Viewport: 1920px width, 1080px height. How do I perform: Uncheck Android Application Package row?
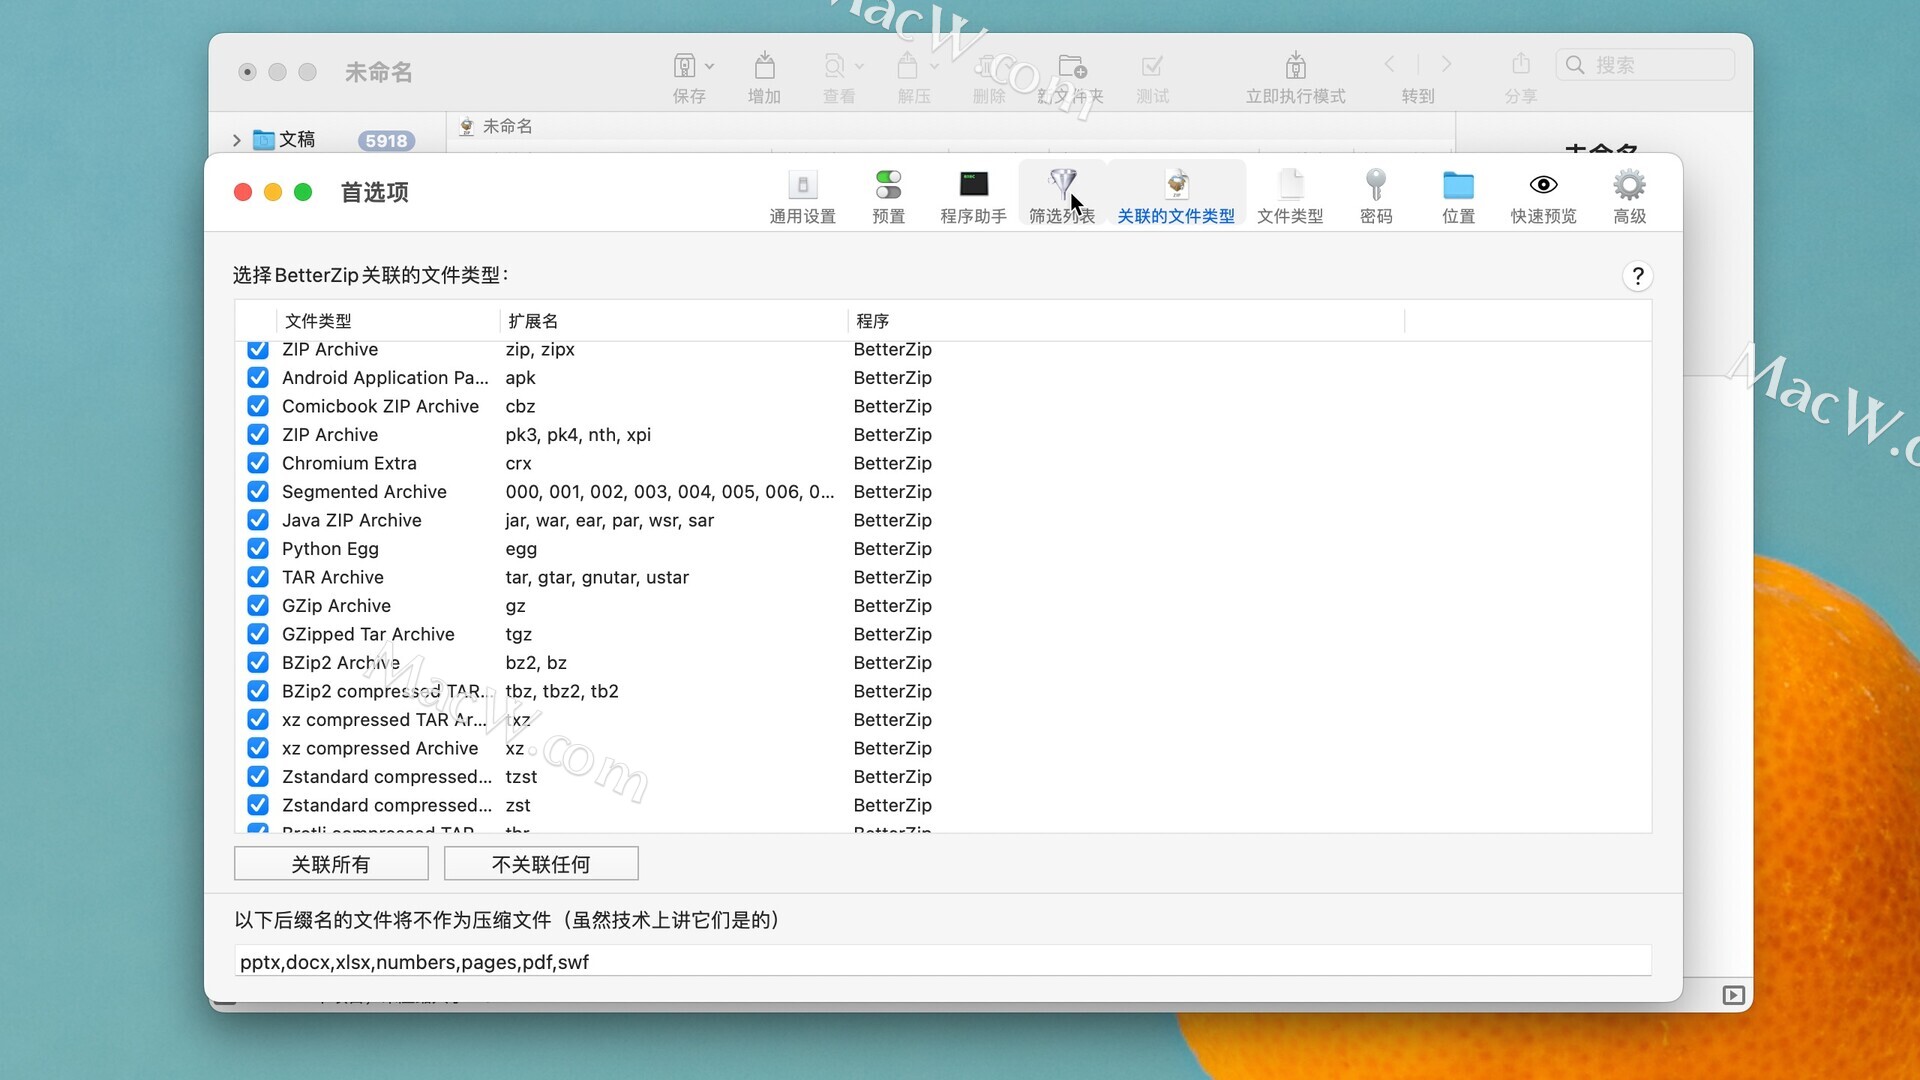pos(258,378)
